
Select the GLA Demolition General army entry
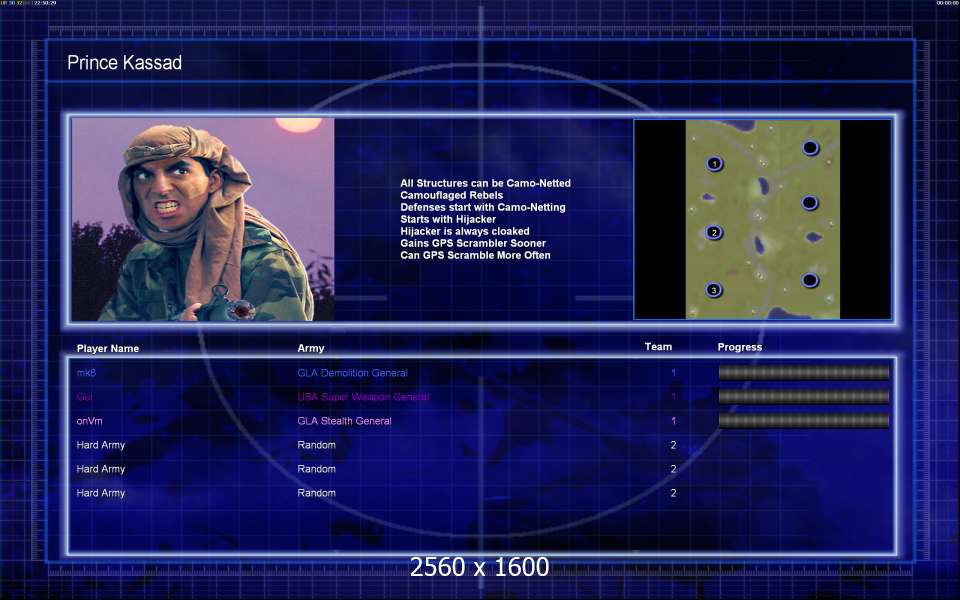[x=352, y=373]
